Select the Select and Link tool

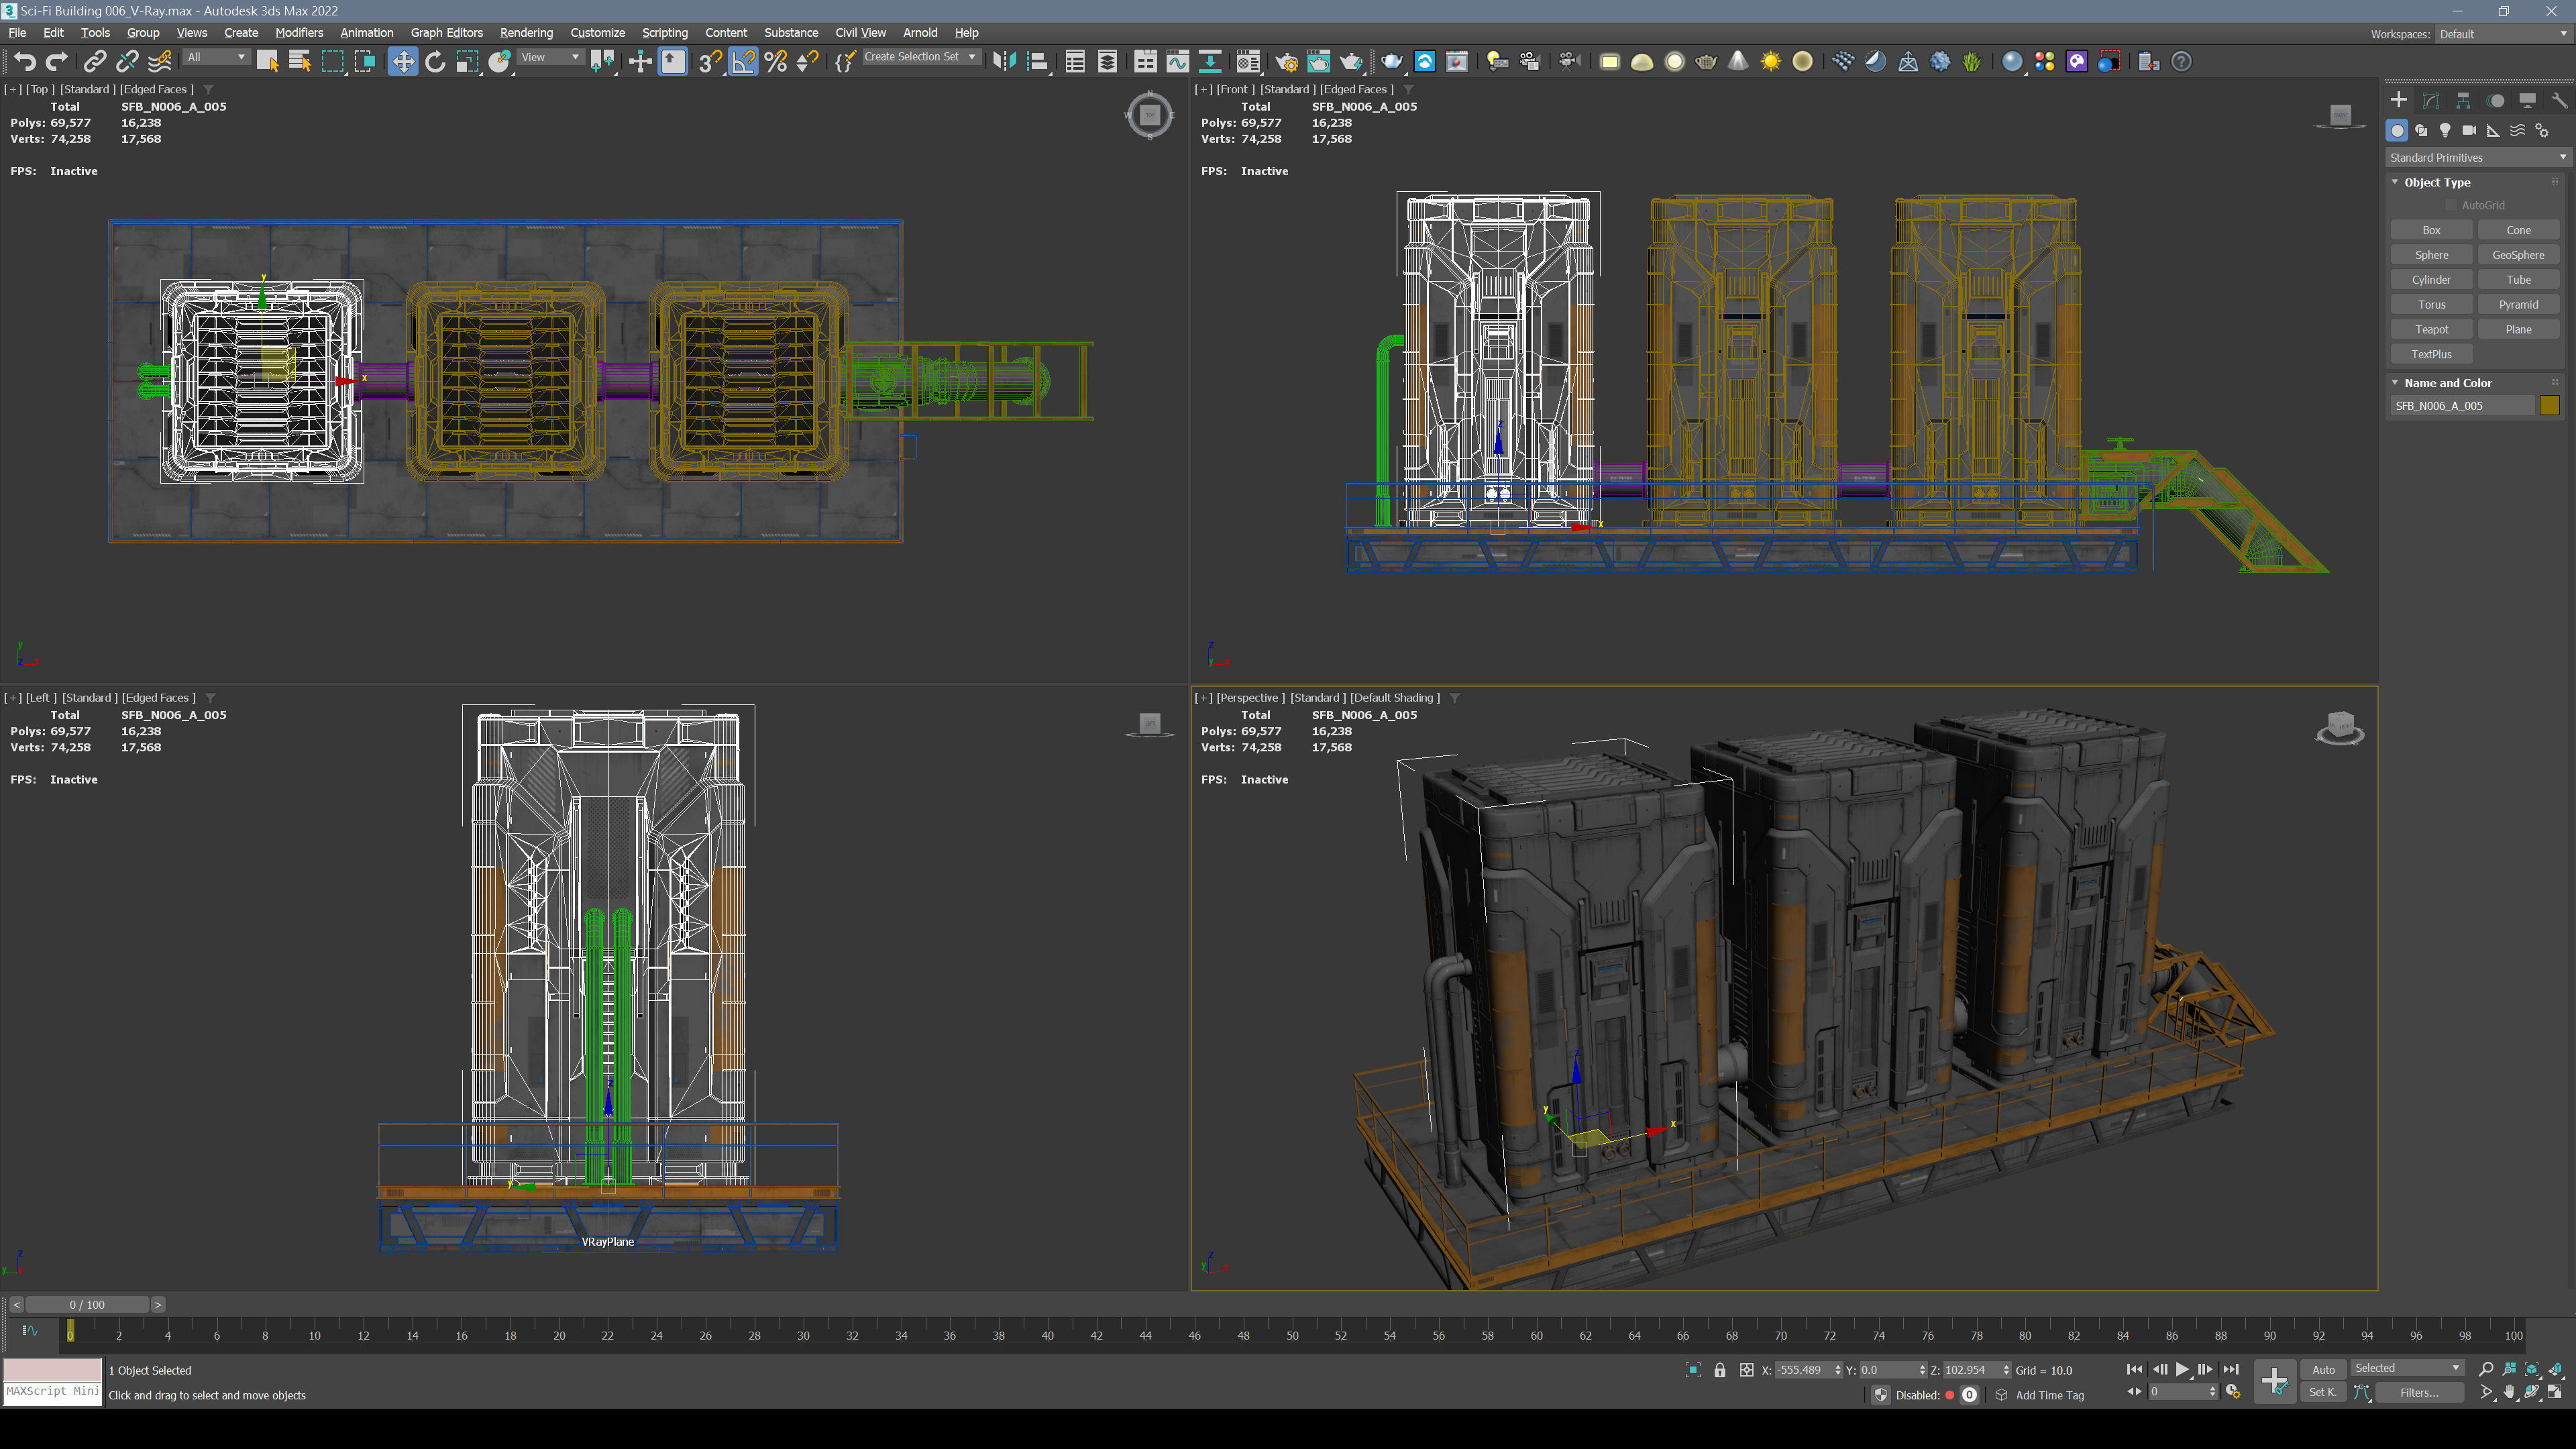pyautogui.click(x=94, y=62)
